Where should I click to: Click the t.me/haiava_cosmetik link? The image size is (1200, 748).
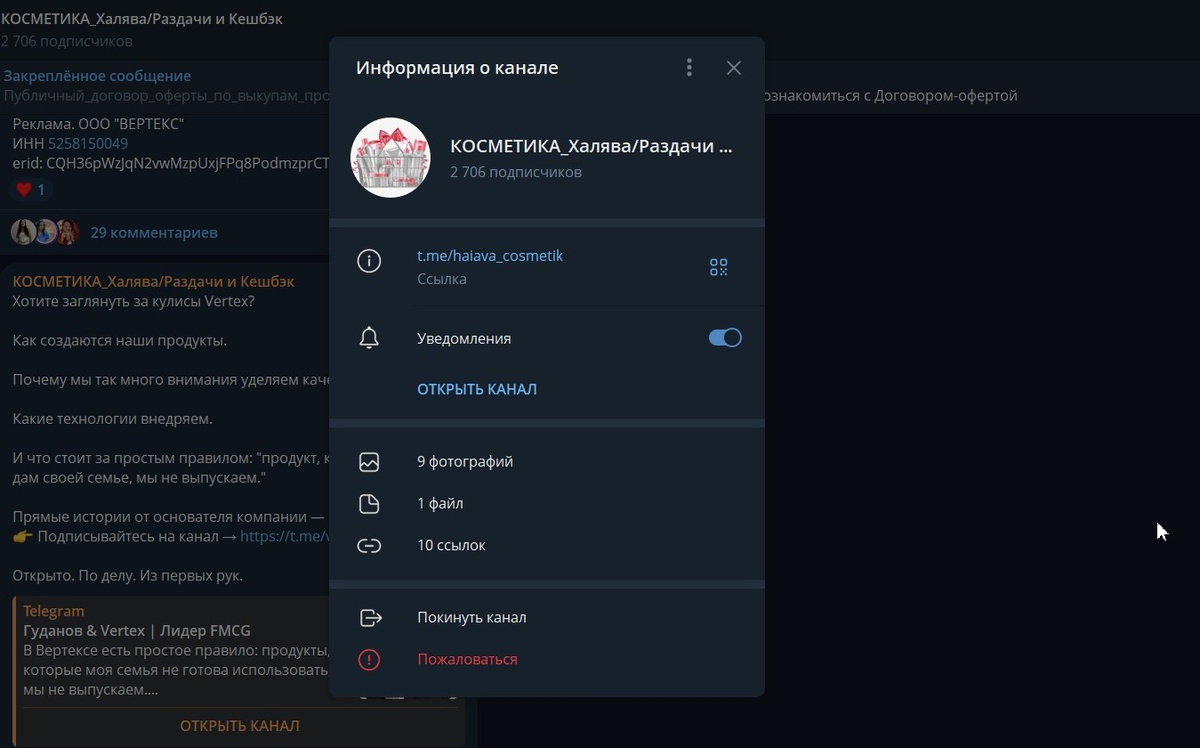coord(490,256)
